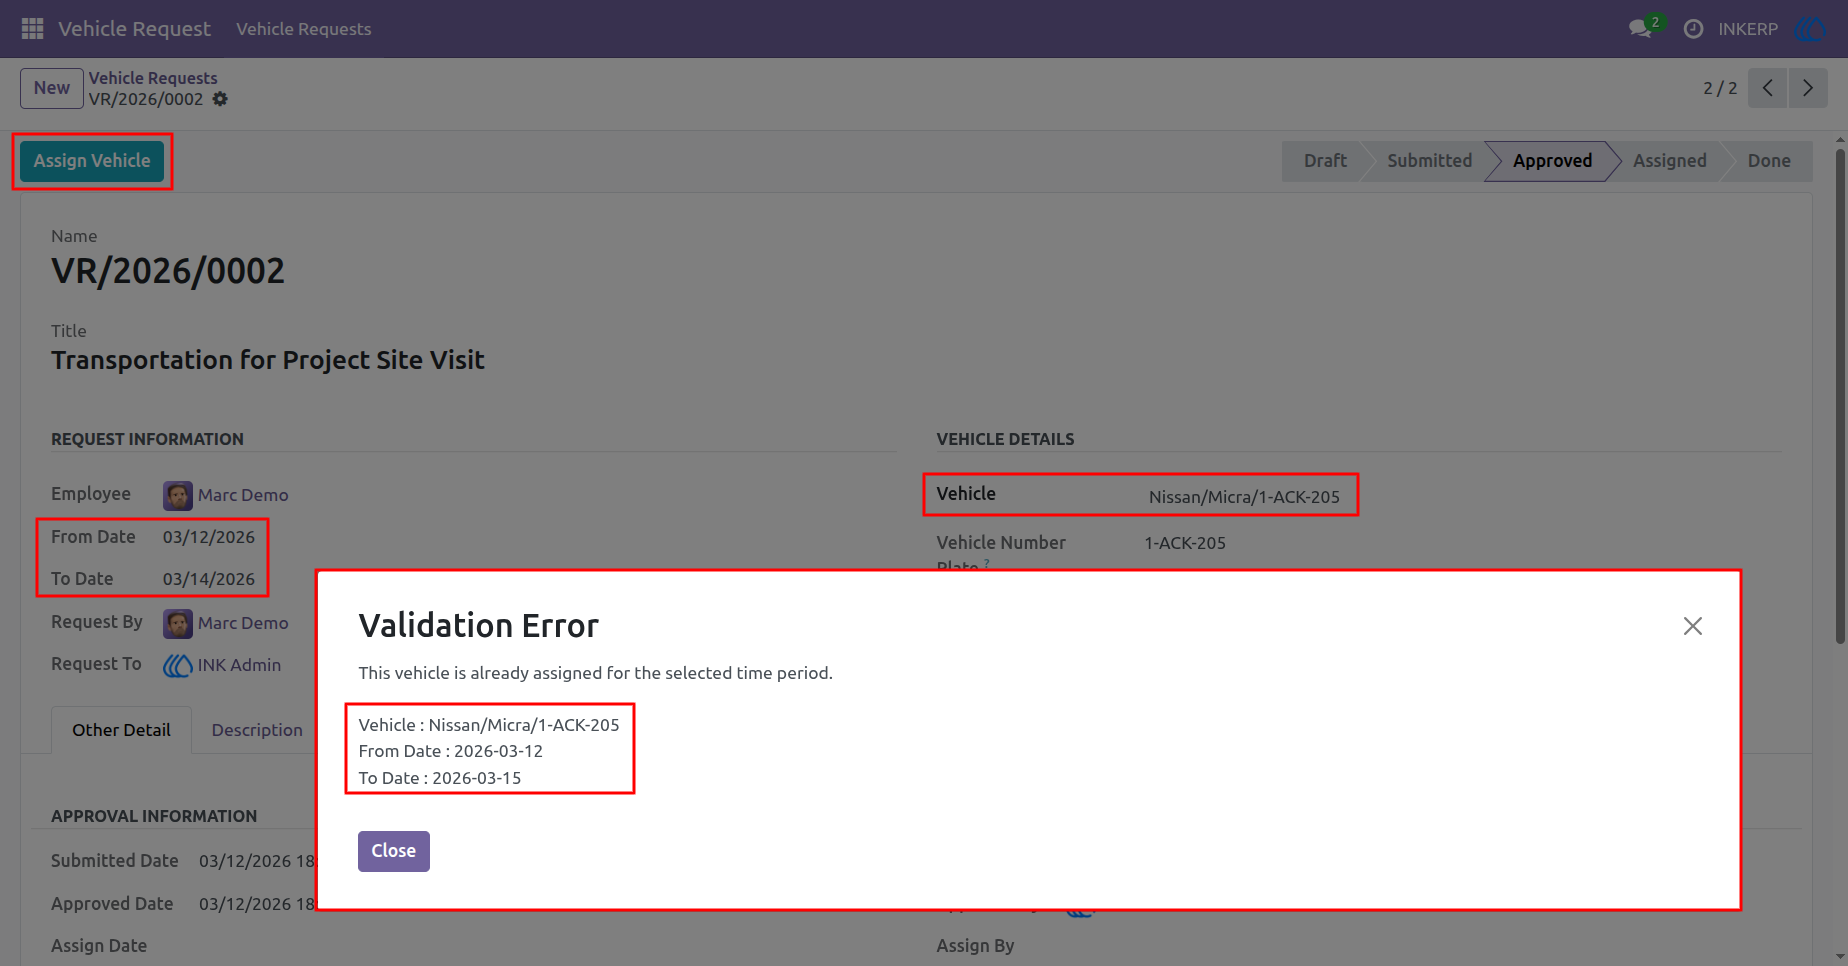1848x966 pixels.
Task: Click the record name VR/2026/0002 heading
Action: (168, 271)
